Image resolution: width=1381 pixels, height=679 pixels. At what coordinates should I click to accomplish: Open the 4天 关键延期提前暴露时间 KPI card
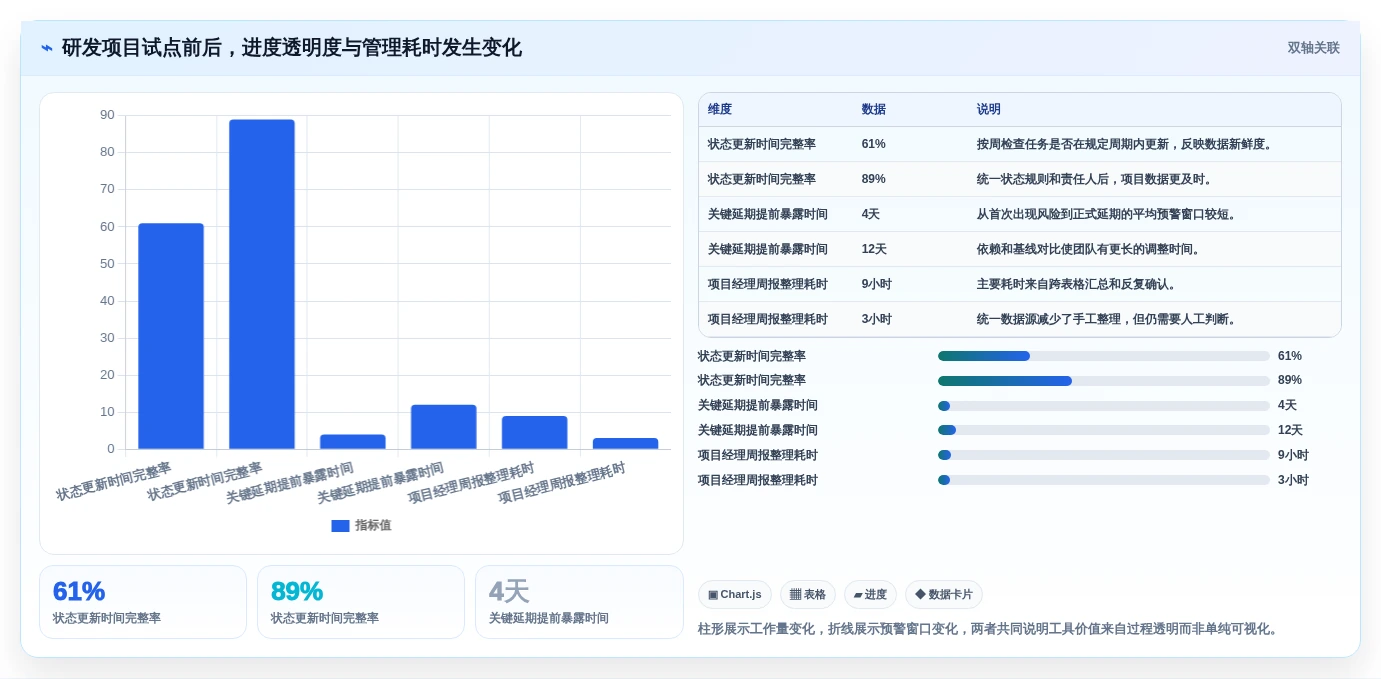pos(579,602)
